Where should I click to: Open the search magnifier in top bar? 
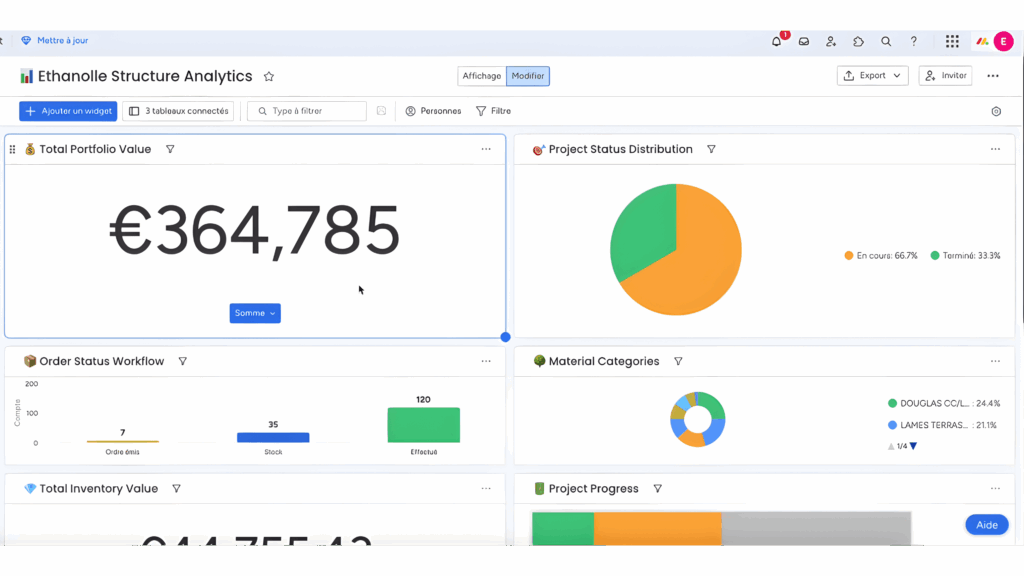point(886,41)
